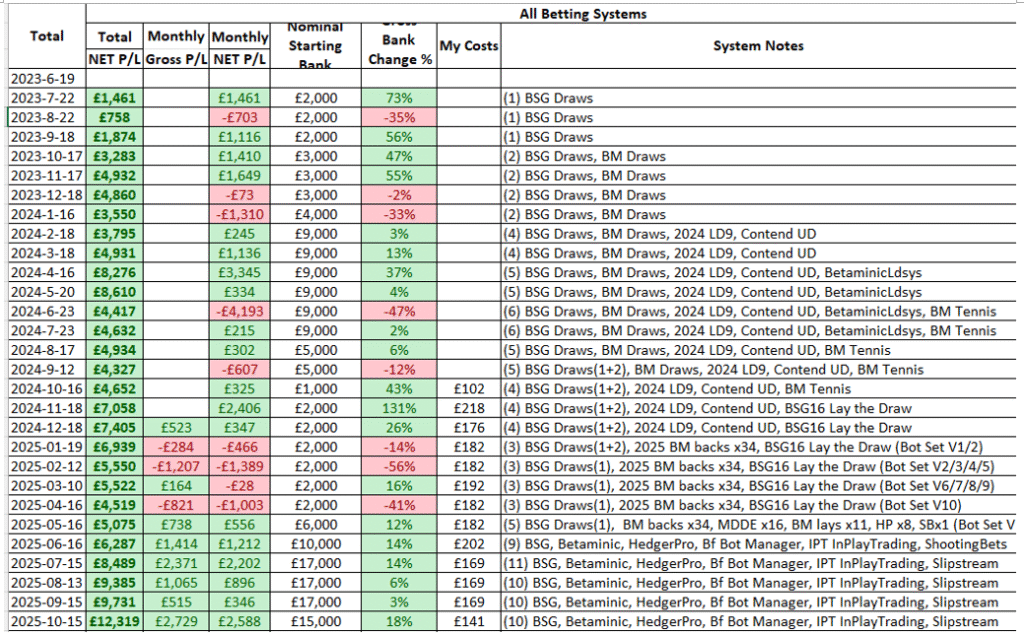Select the 131% bank change cell

[x=399, y=409]
